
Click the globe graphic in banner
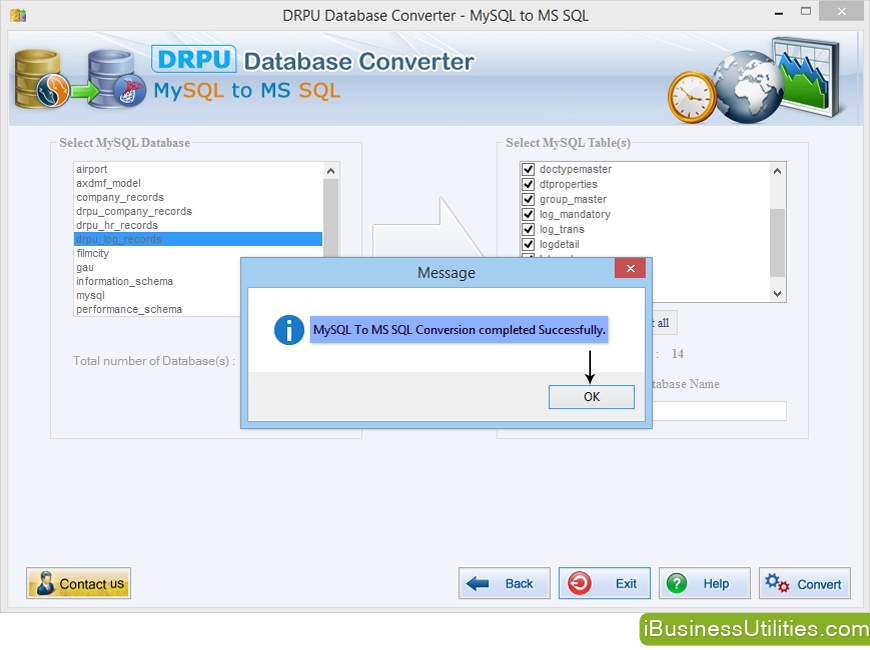coord(747,87)
